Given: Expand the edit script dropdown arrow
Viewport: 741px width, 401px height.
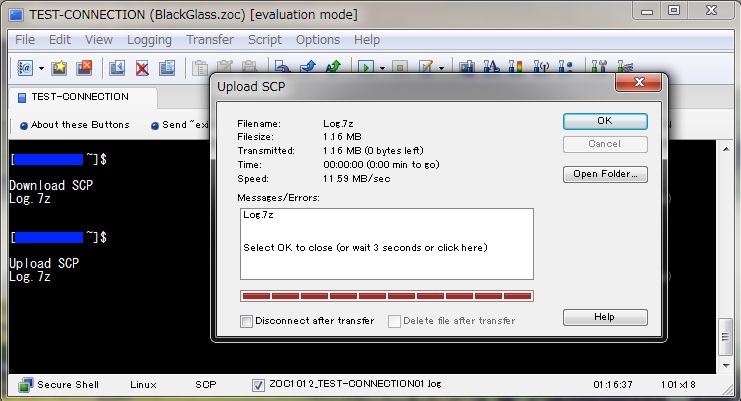Looking at the screenshot, I should coord(441,68).
